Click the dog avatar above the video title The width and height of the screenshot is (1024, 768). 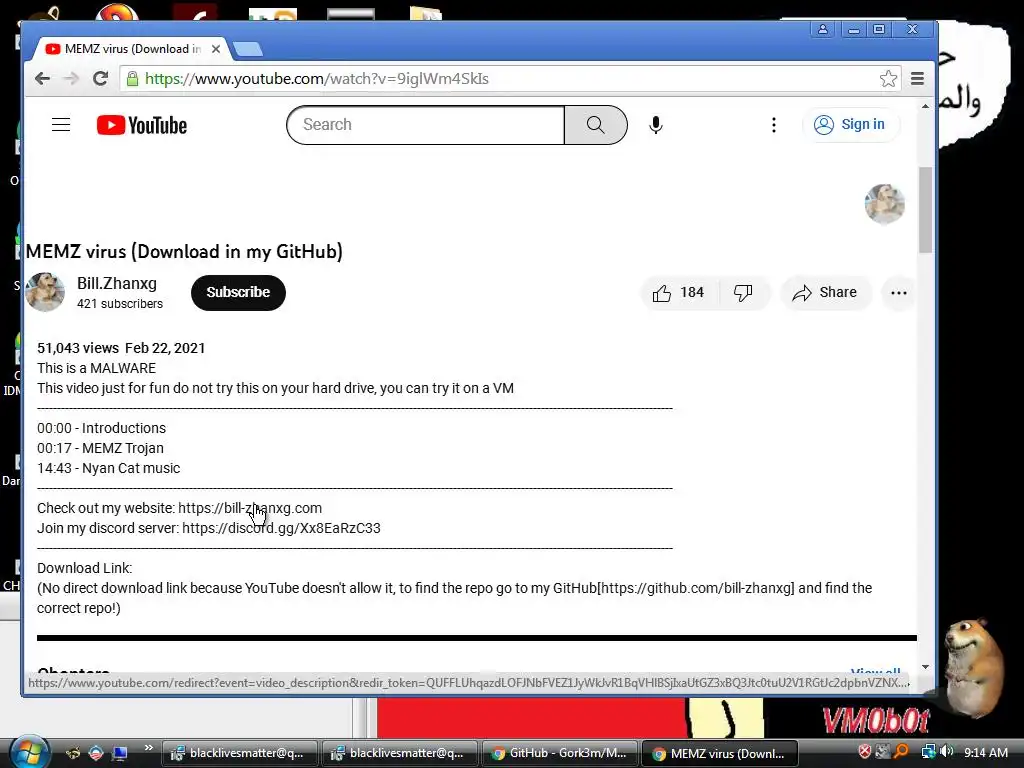[x=884, y=204]
